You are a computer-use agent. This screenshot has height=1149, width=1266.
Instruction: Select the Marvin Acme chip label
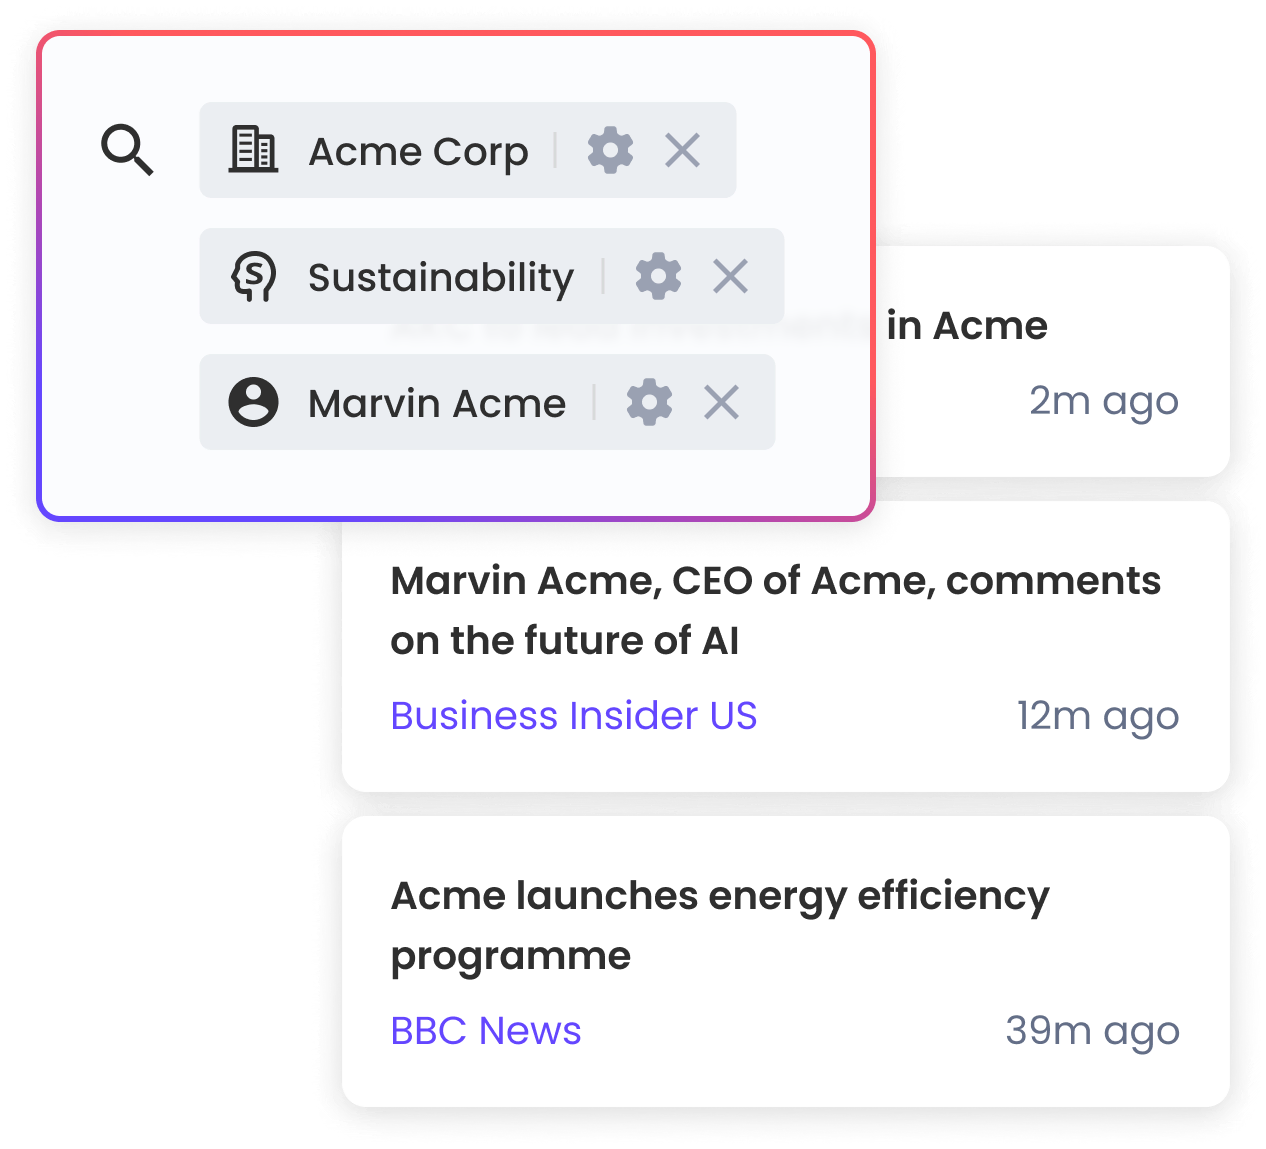[x=437, y=404]
